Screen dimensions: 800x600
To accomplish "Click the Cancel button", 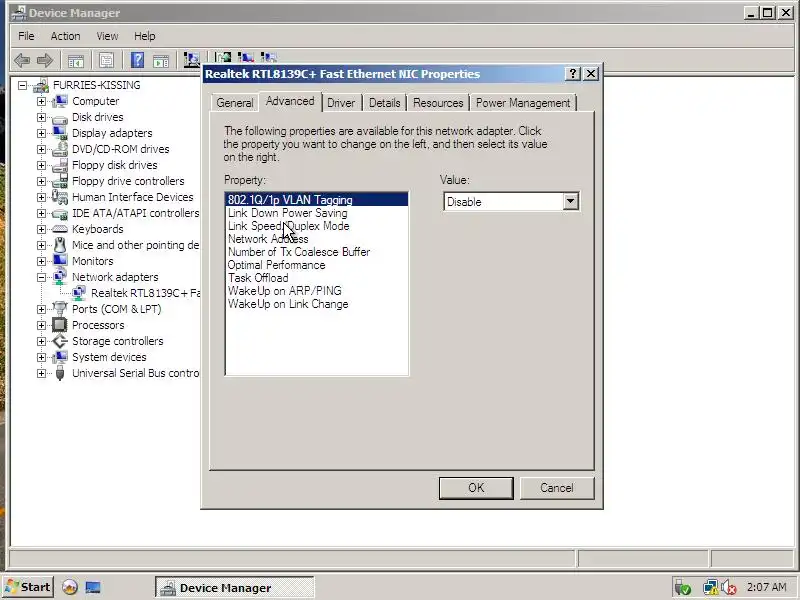I will click(557, 488).
